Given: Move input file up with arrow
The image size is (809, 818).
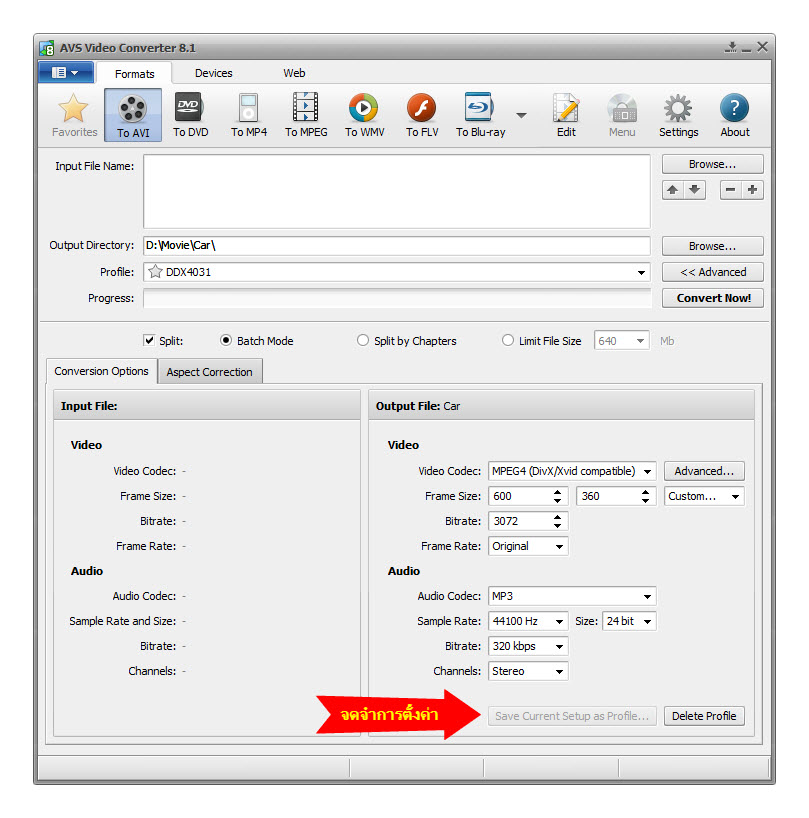Looking at the screenshot, I should click(673, 190).
